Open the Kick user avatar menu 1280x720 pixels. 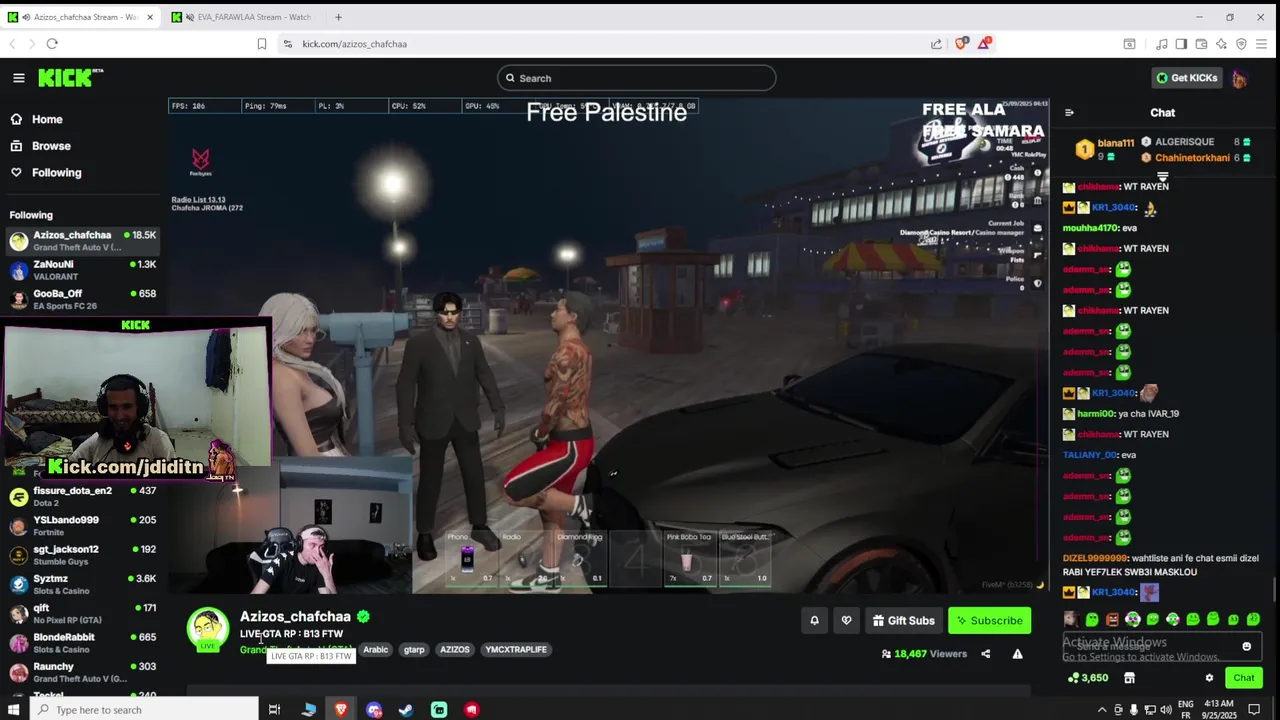pyautogui.click(x=1240, y=78)
